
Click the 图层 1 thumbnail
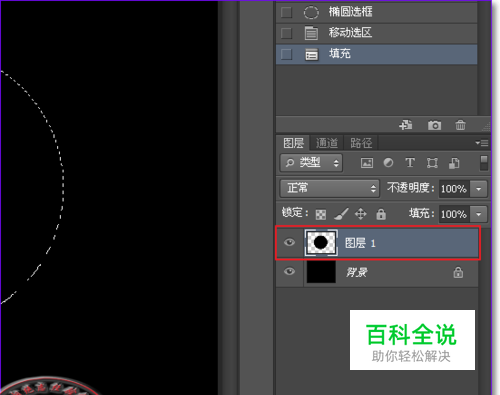click(321, 243)
